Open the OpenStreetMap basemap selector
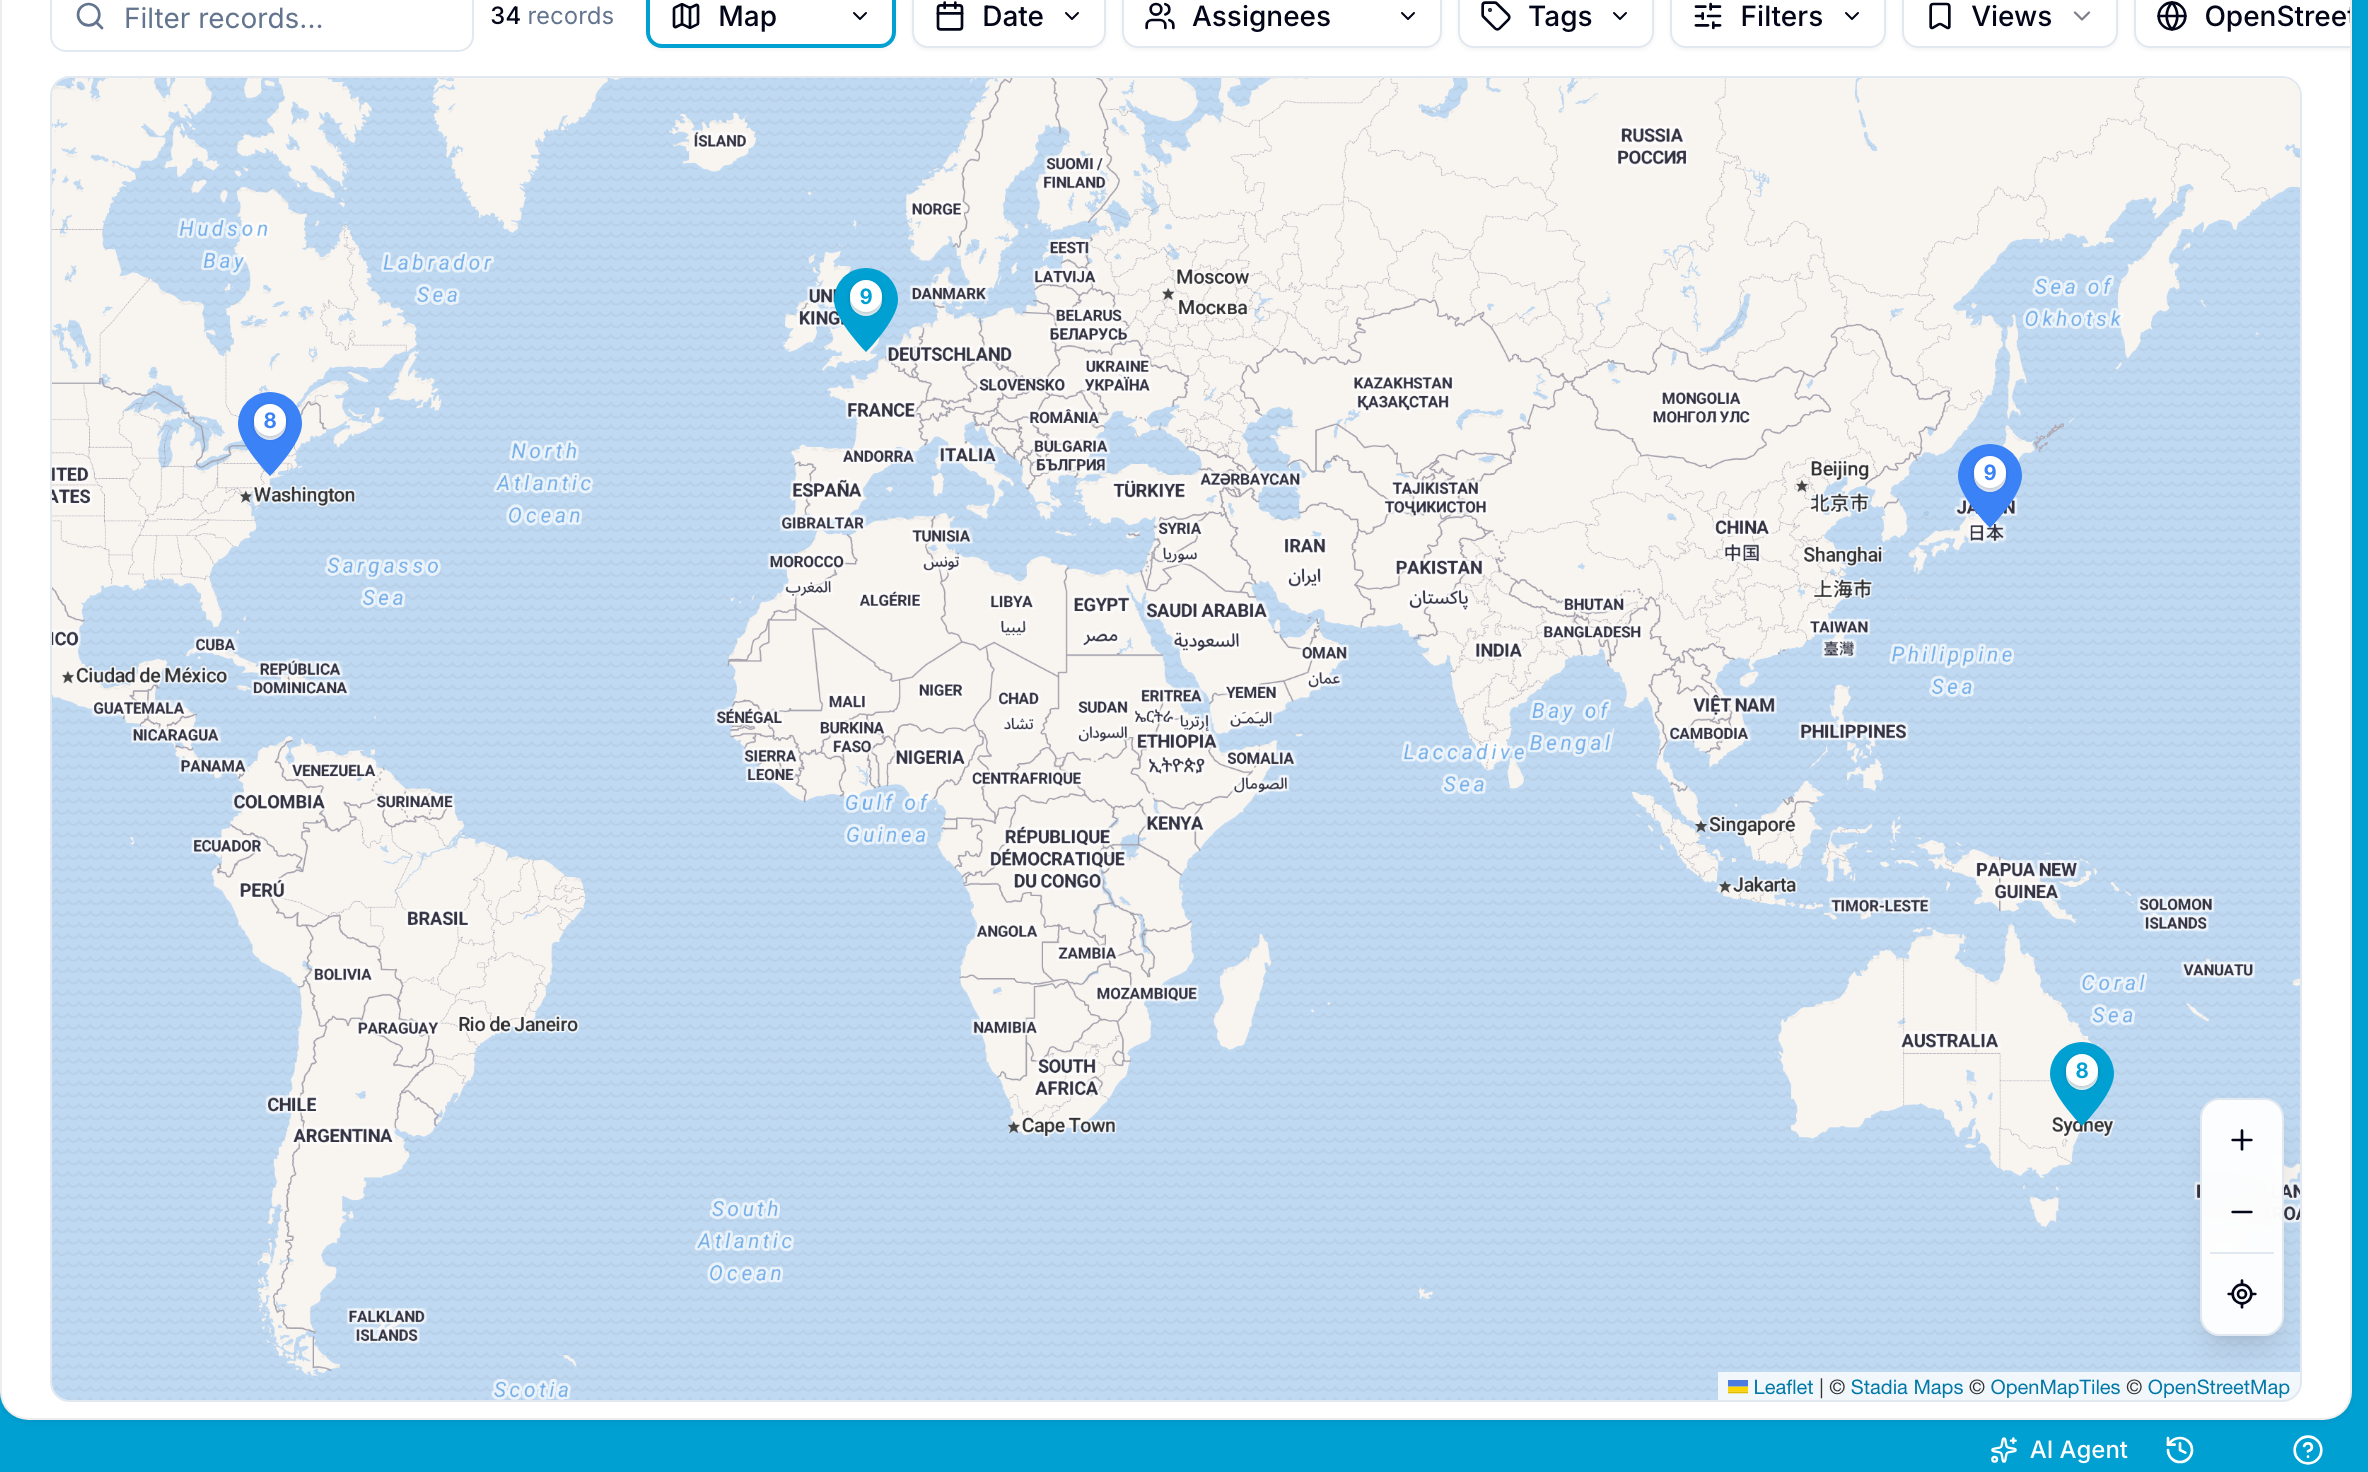 click(x=2243, y=18)
